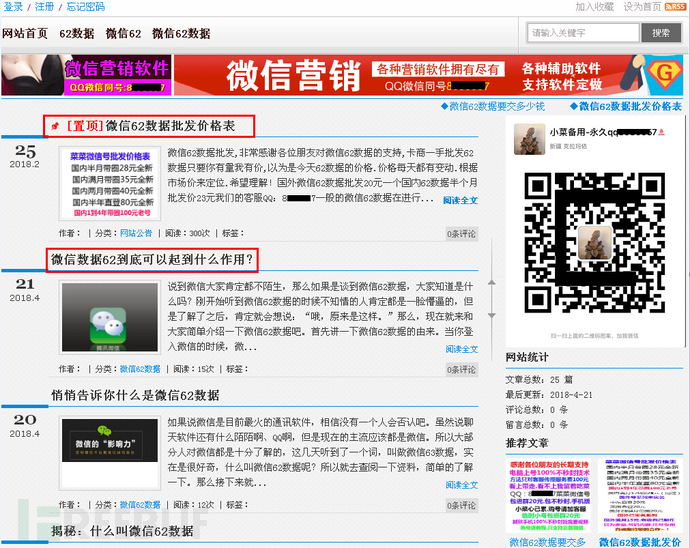Click the 阅读:300次 read count
Image resolution: width=690 pixels, height=548 pixels.
tap(187, 233)
